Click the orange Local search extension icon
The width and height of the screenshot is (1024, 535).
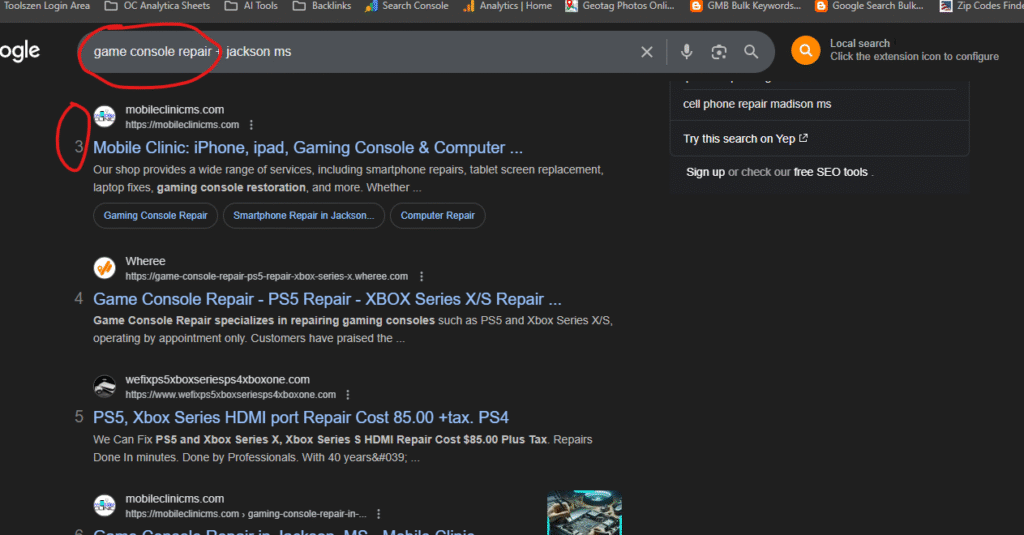tap(805, 50)
